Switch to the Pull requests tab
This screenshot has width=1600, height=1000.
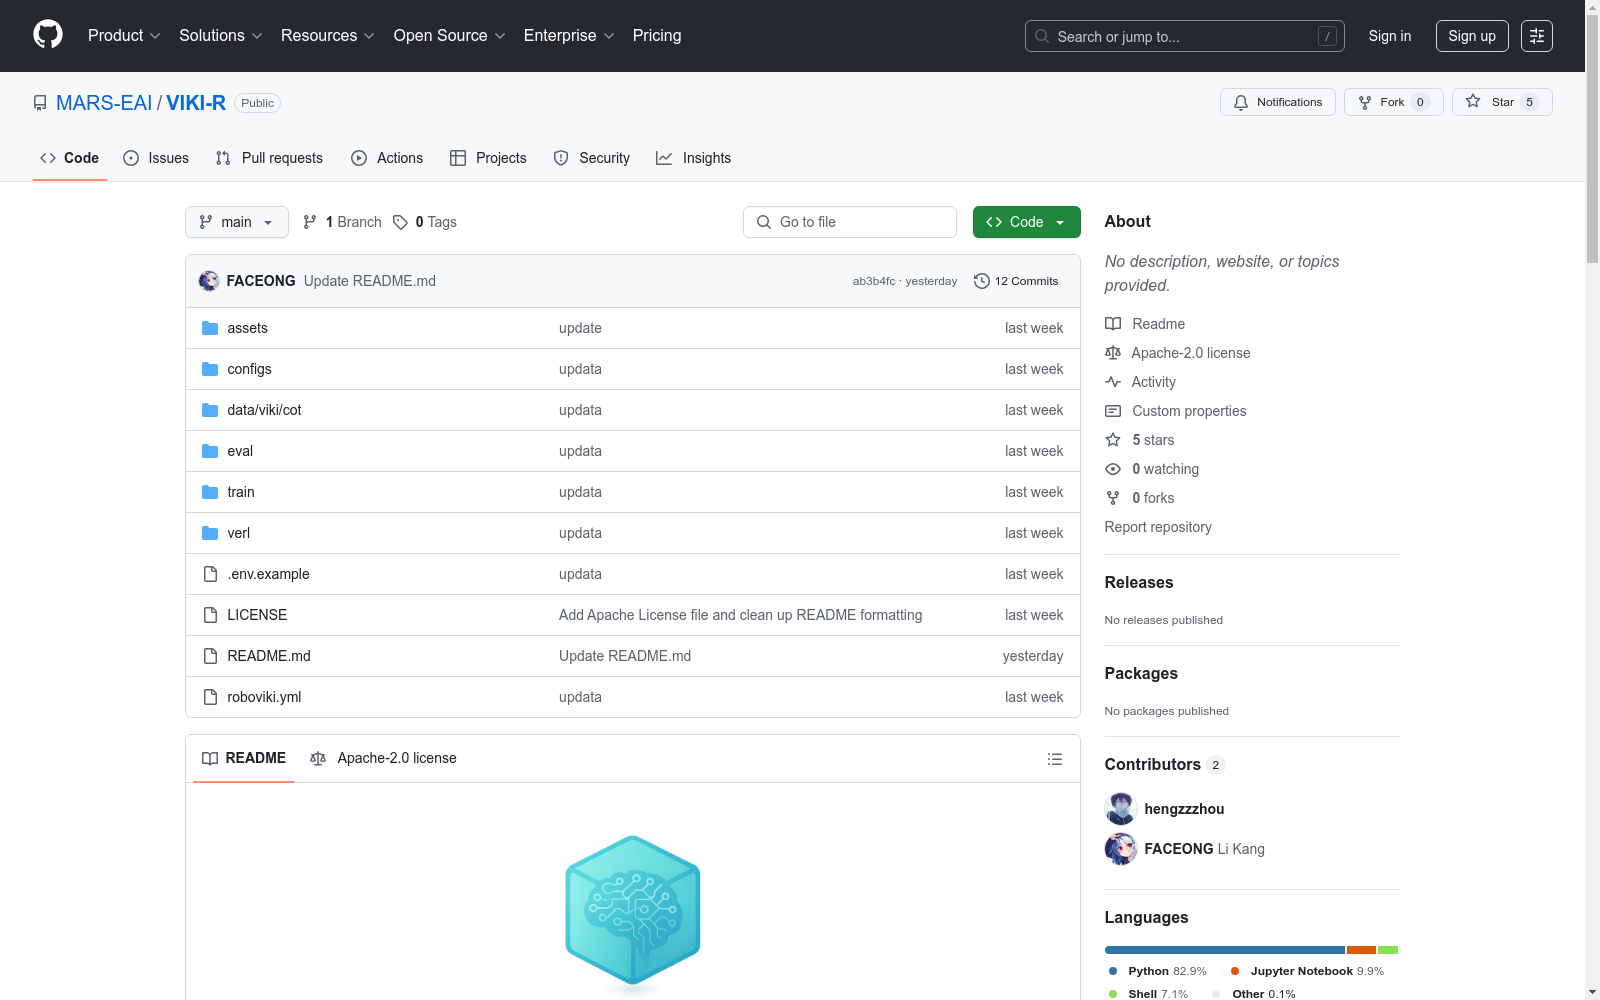click(269, 158)
